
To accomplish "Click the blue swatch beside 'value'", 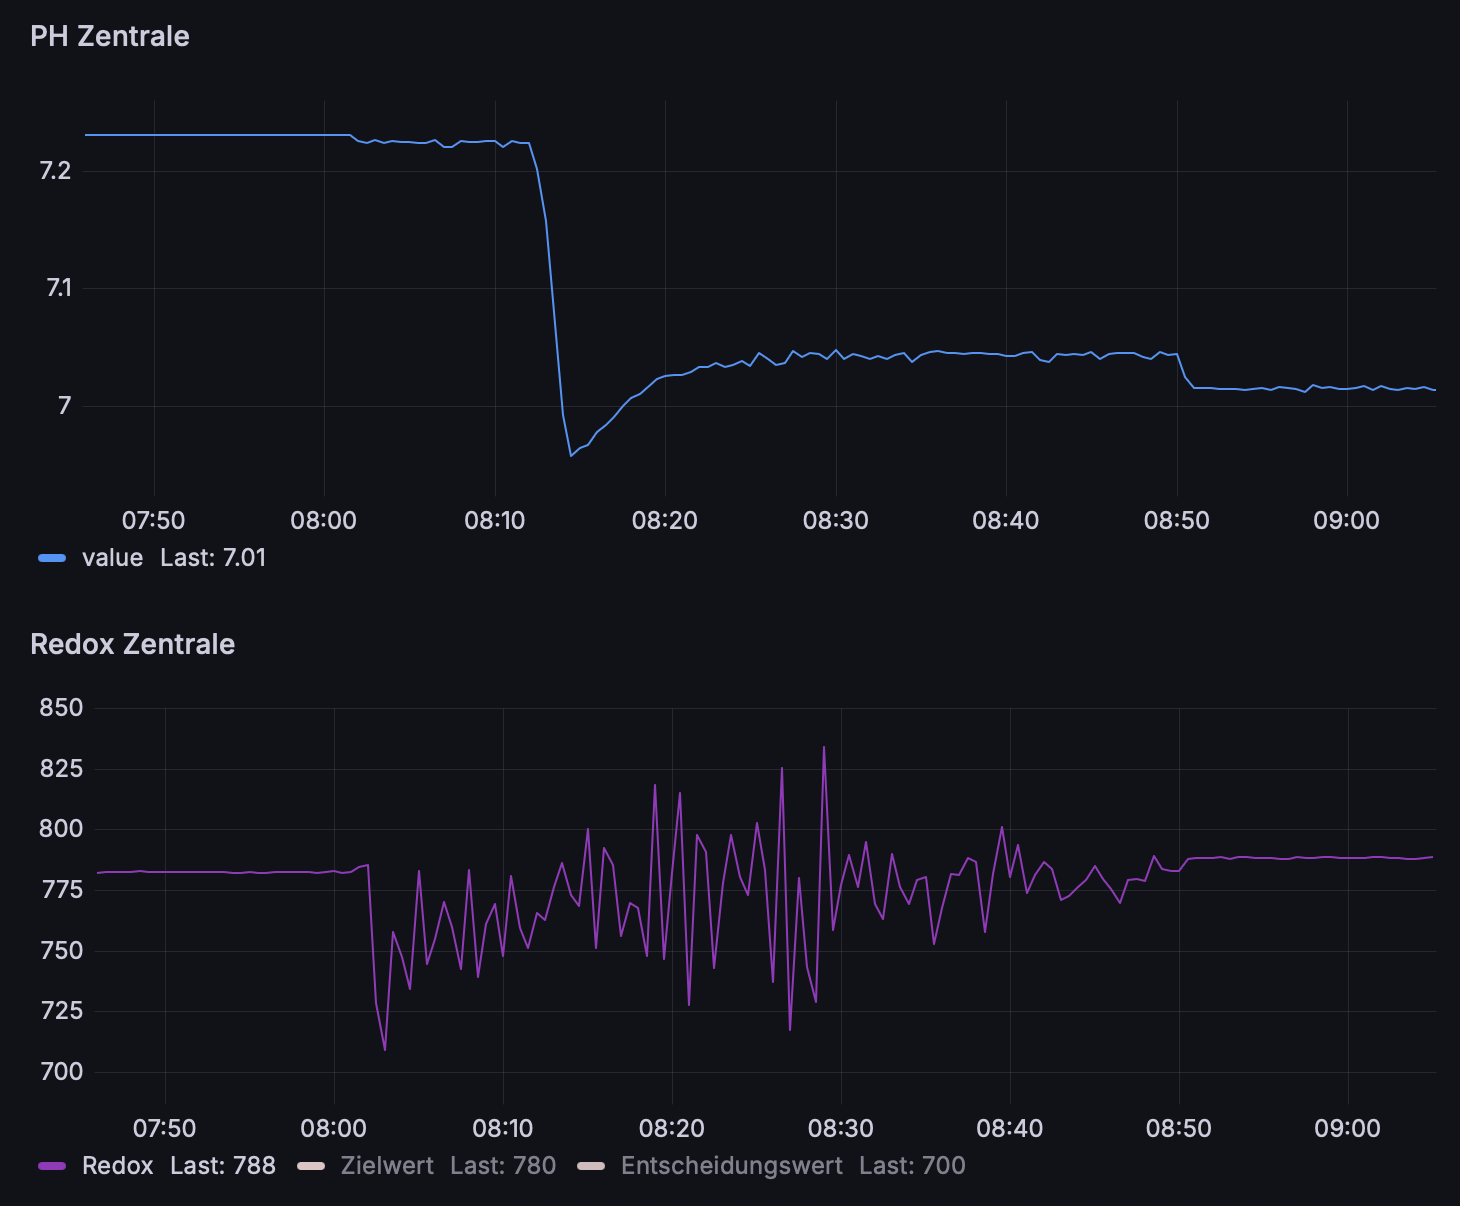I will tap(52, 558).
